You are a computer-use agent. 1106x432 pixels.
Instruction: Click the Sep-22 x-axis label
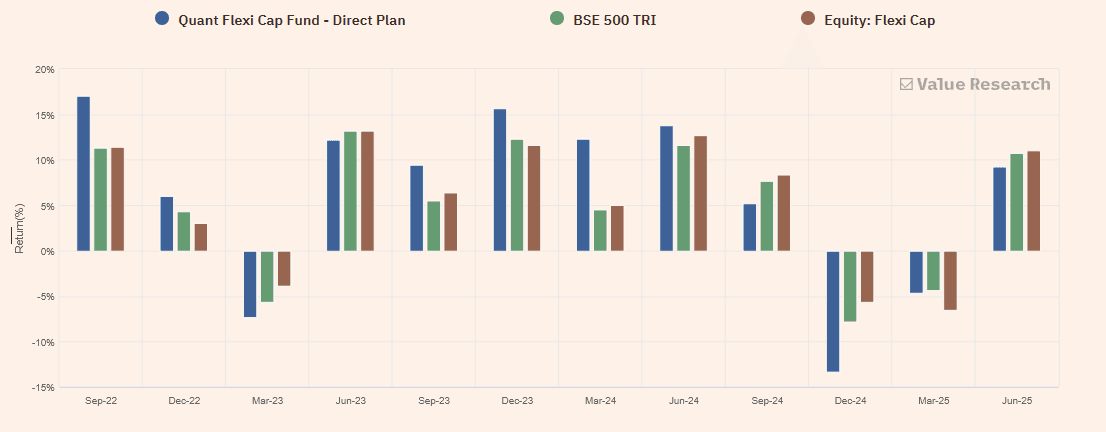[101, 400]
